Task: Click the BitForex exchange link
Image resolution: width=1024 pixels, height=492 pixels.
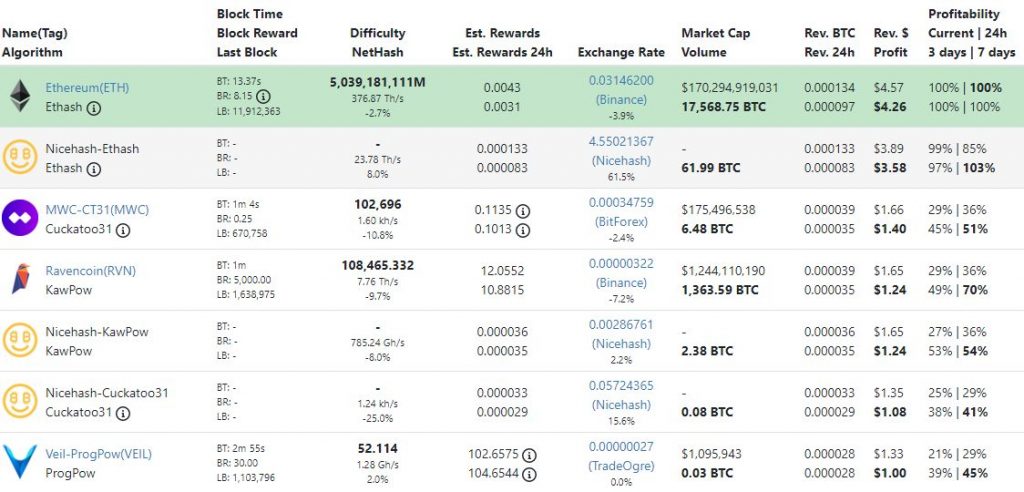Action: tap(621, 222)
